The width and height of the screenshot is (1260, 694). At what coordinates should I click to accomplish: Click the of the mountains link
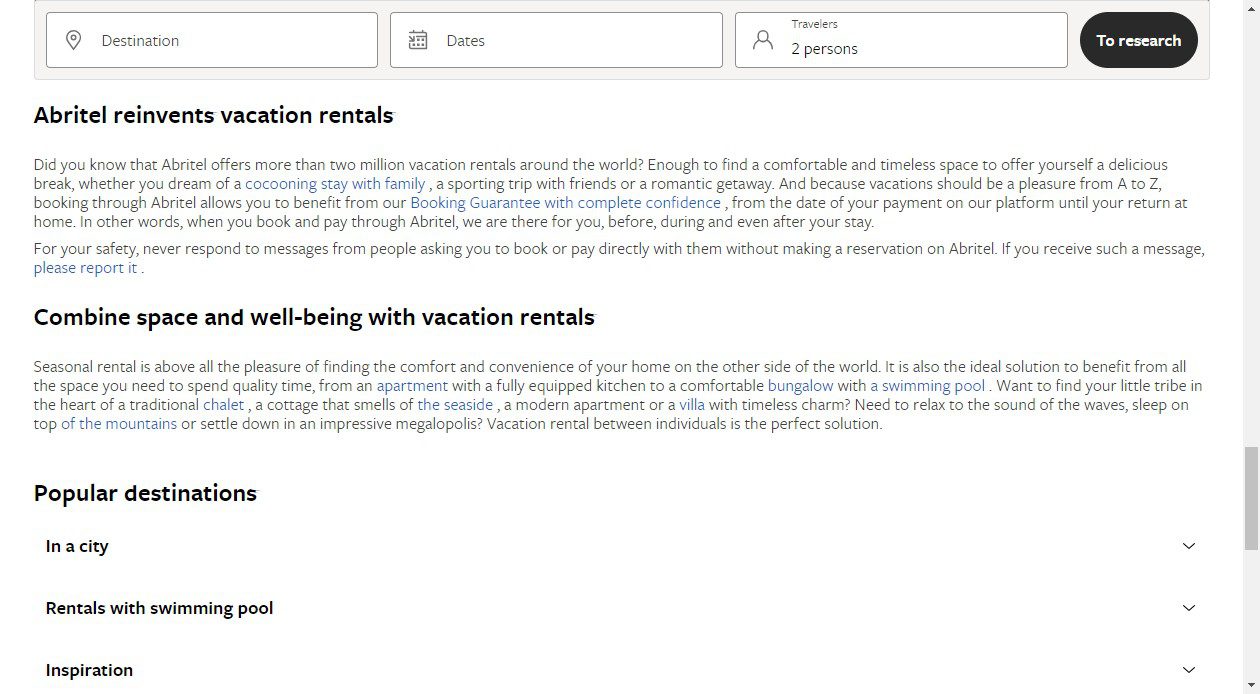(119, 424)
